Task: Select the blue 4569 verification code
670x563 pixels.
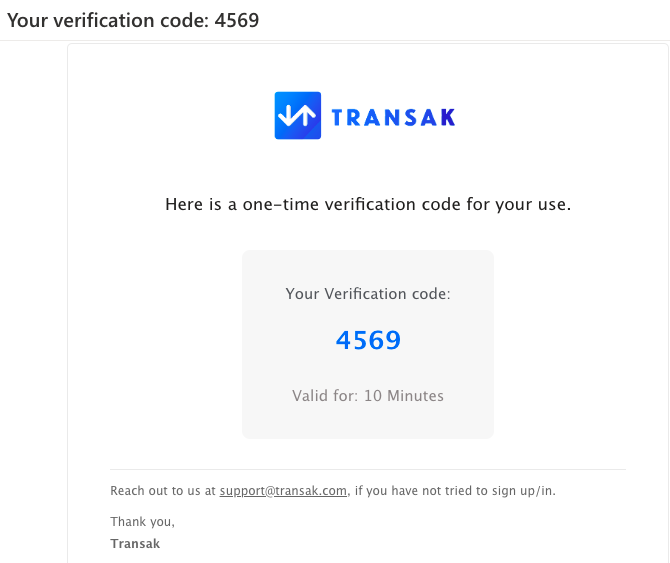Action: [368, 340]
